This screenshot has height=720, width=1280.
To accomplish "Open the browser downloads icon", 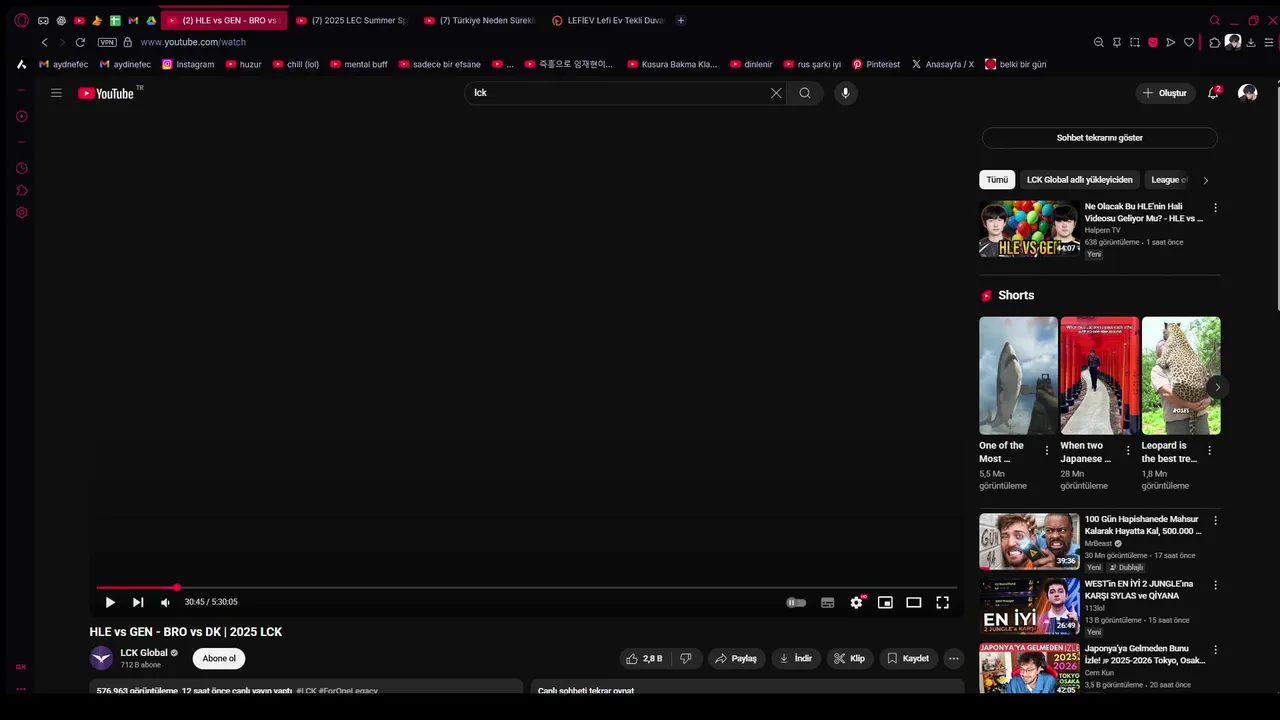I will [x=1251, y=42].
